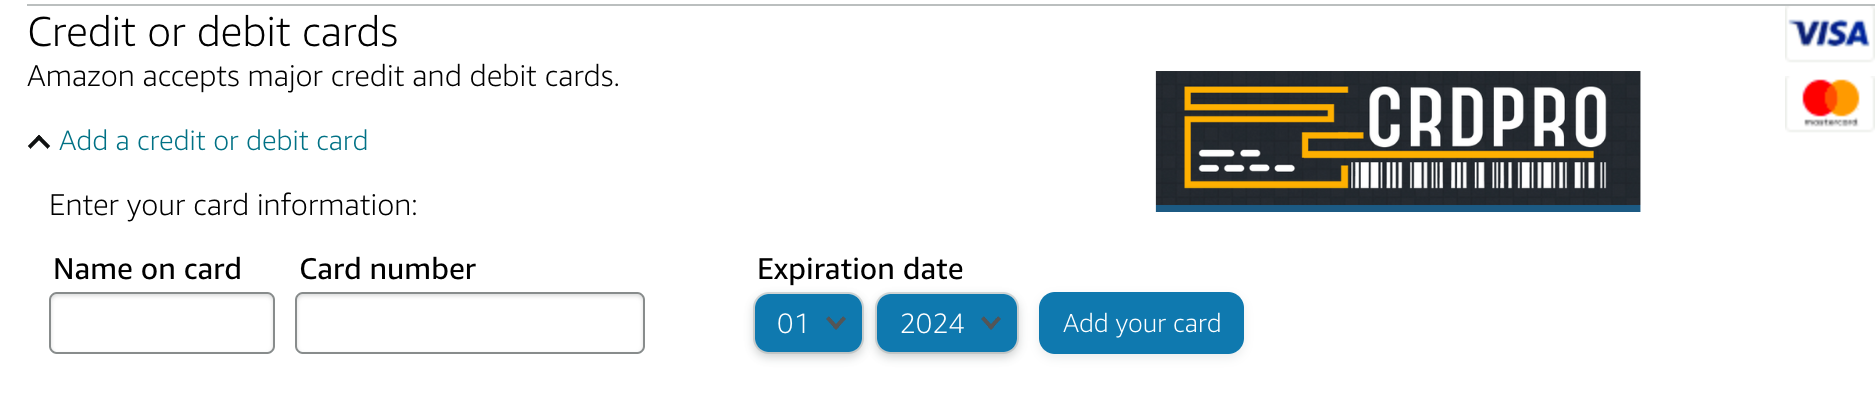Select the Card number input box
The width and height of the screenshot is (1876, 396).
pyautogui.click(x=470, y=323)
